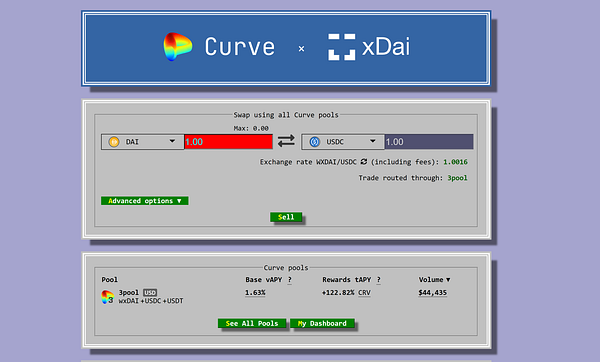Click the Rewards tAPY column header
Image resolution: width=600 pixels, height=362 pixels.
347,280
